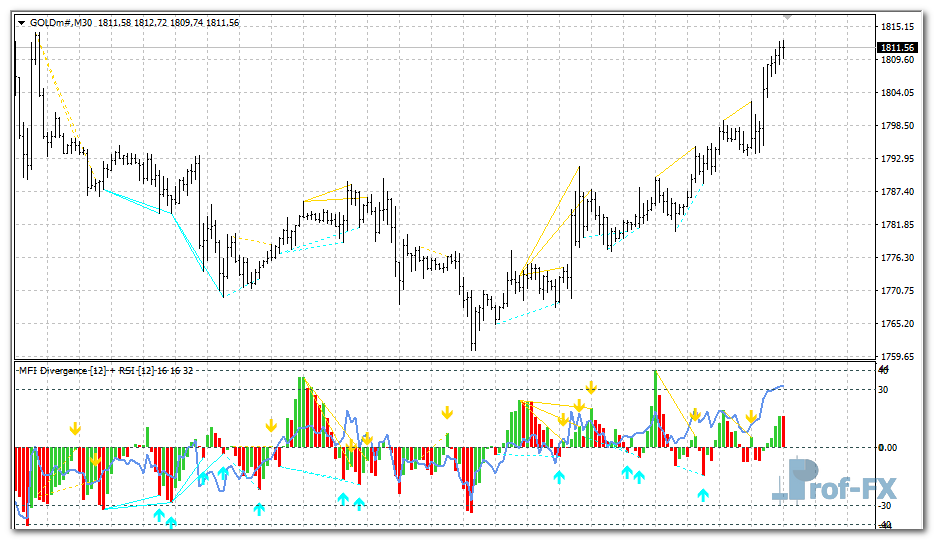Open the dropdown triangle beside GOLDm#

point(21,21)
